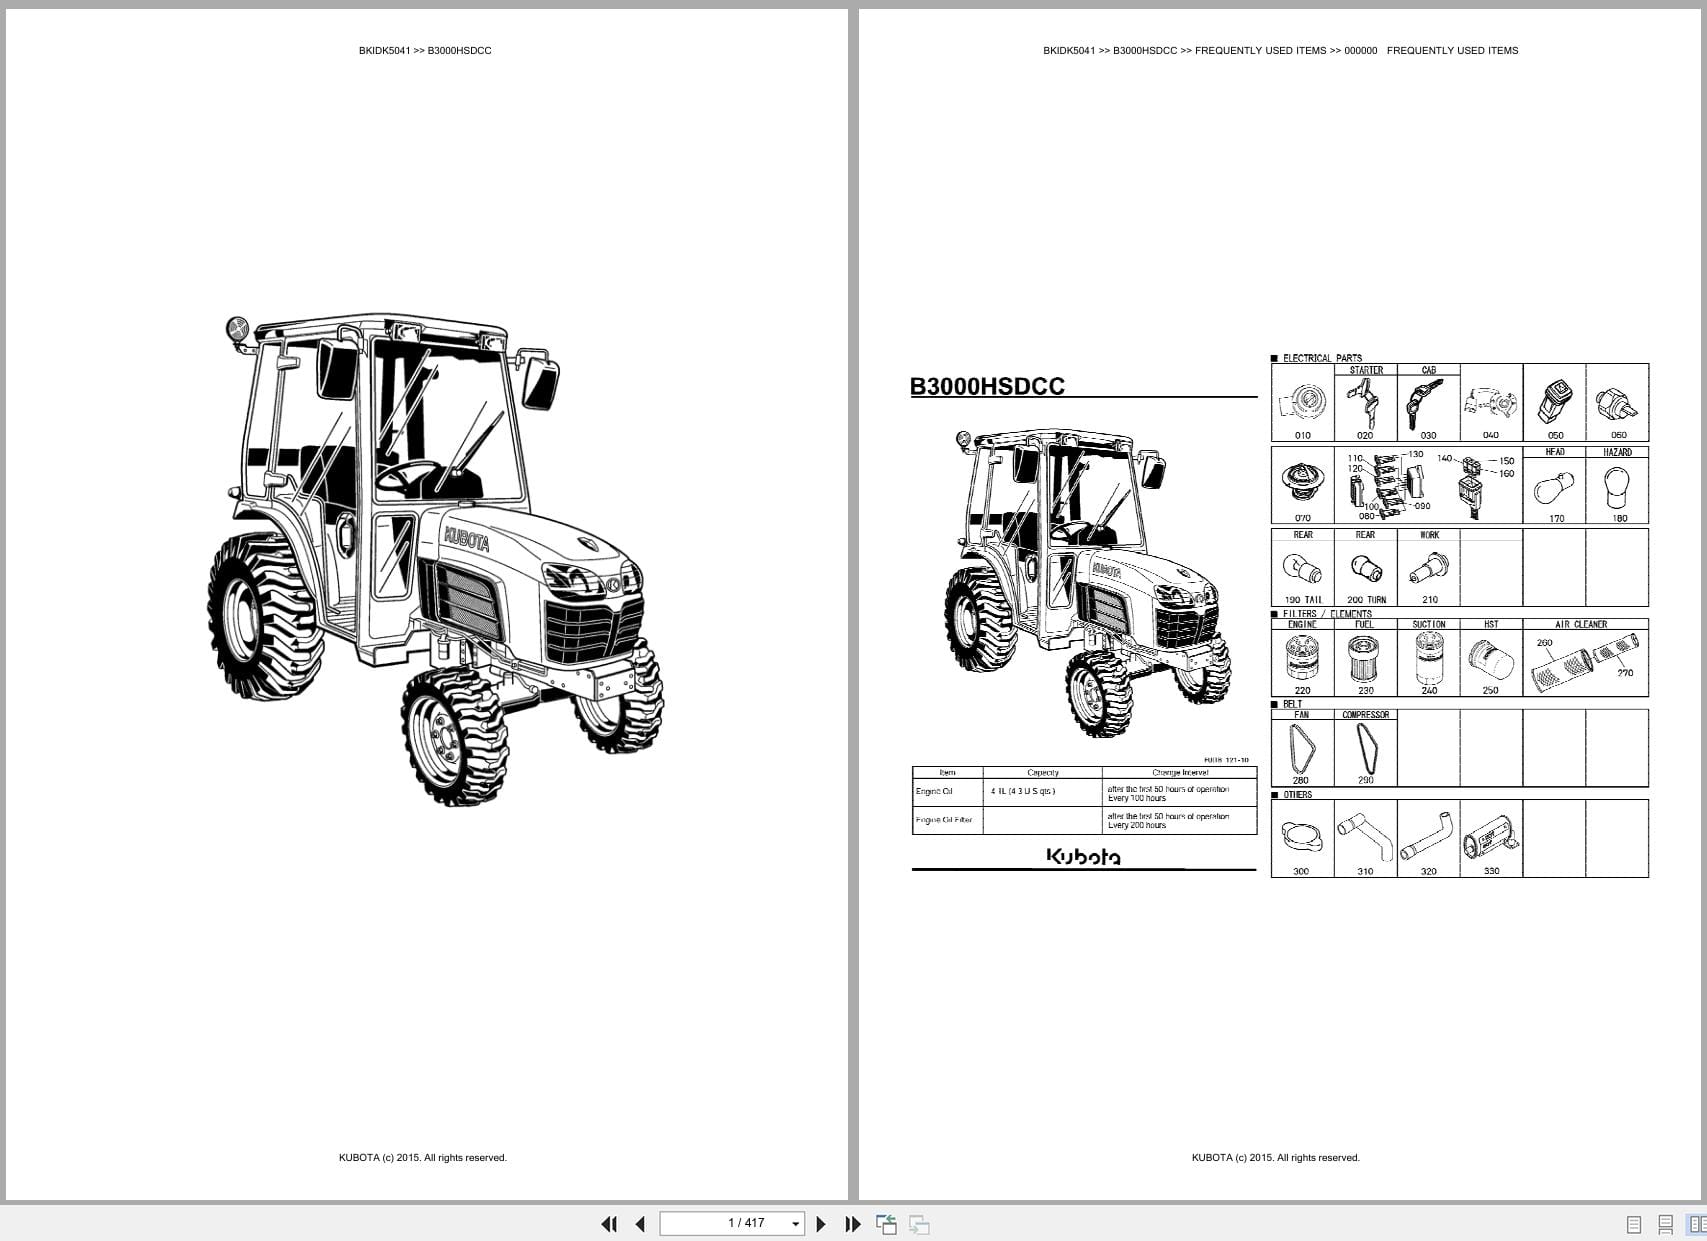Viewport: 1707px width, 1241px height.
Task: Click cab key part 030
Action: coord(1428,407)
